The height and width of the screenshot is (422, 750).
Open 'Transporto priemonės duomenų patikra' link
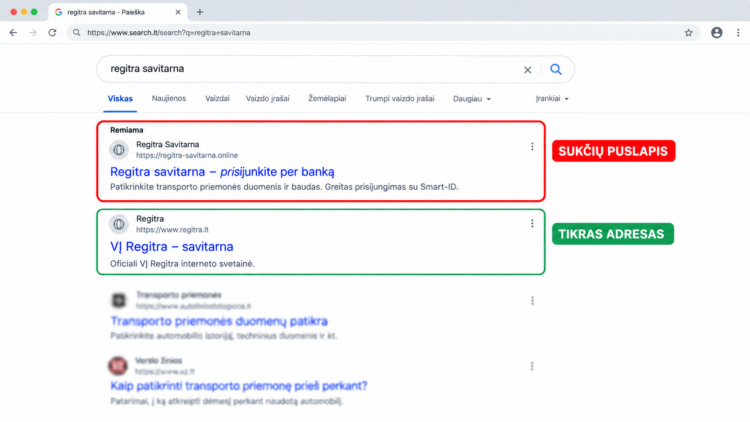[x=219, y=321]
